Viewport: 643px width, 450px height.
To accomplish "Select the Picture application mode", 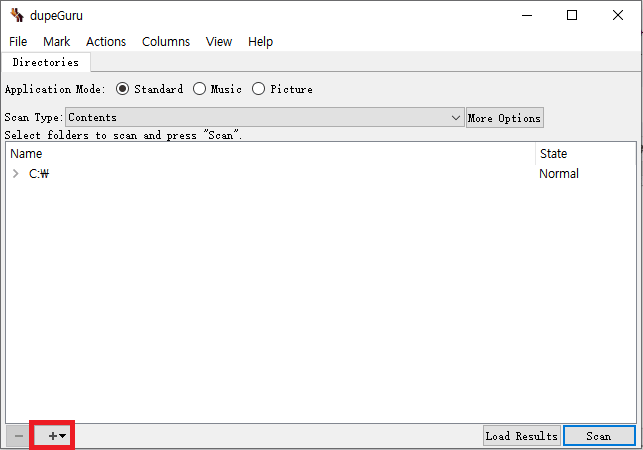I will tap(282, 89).
